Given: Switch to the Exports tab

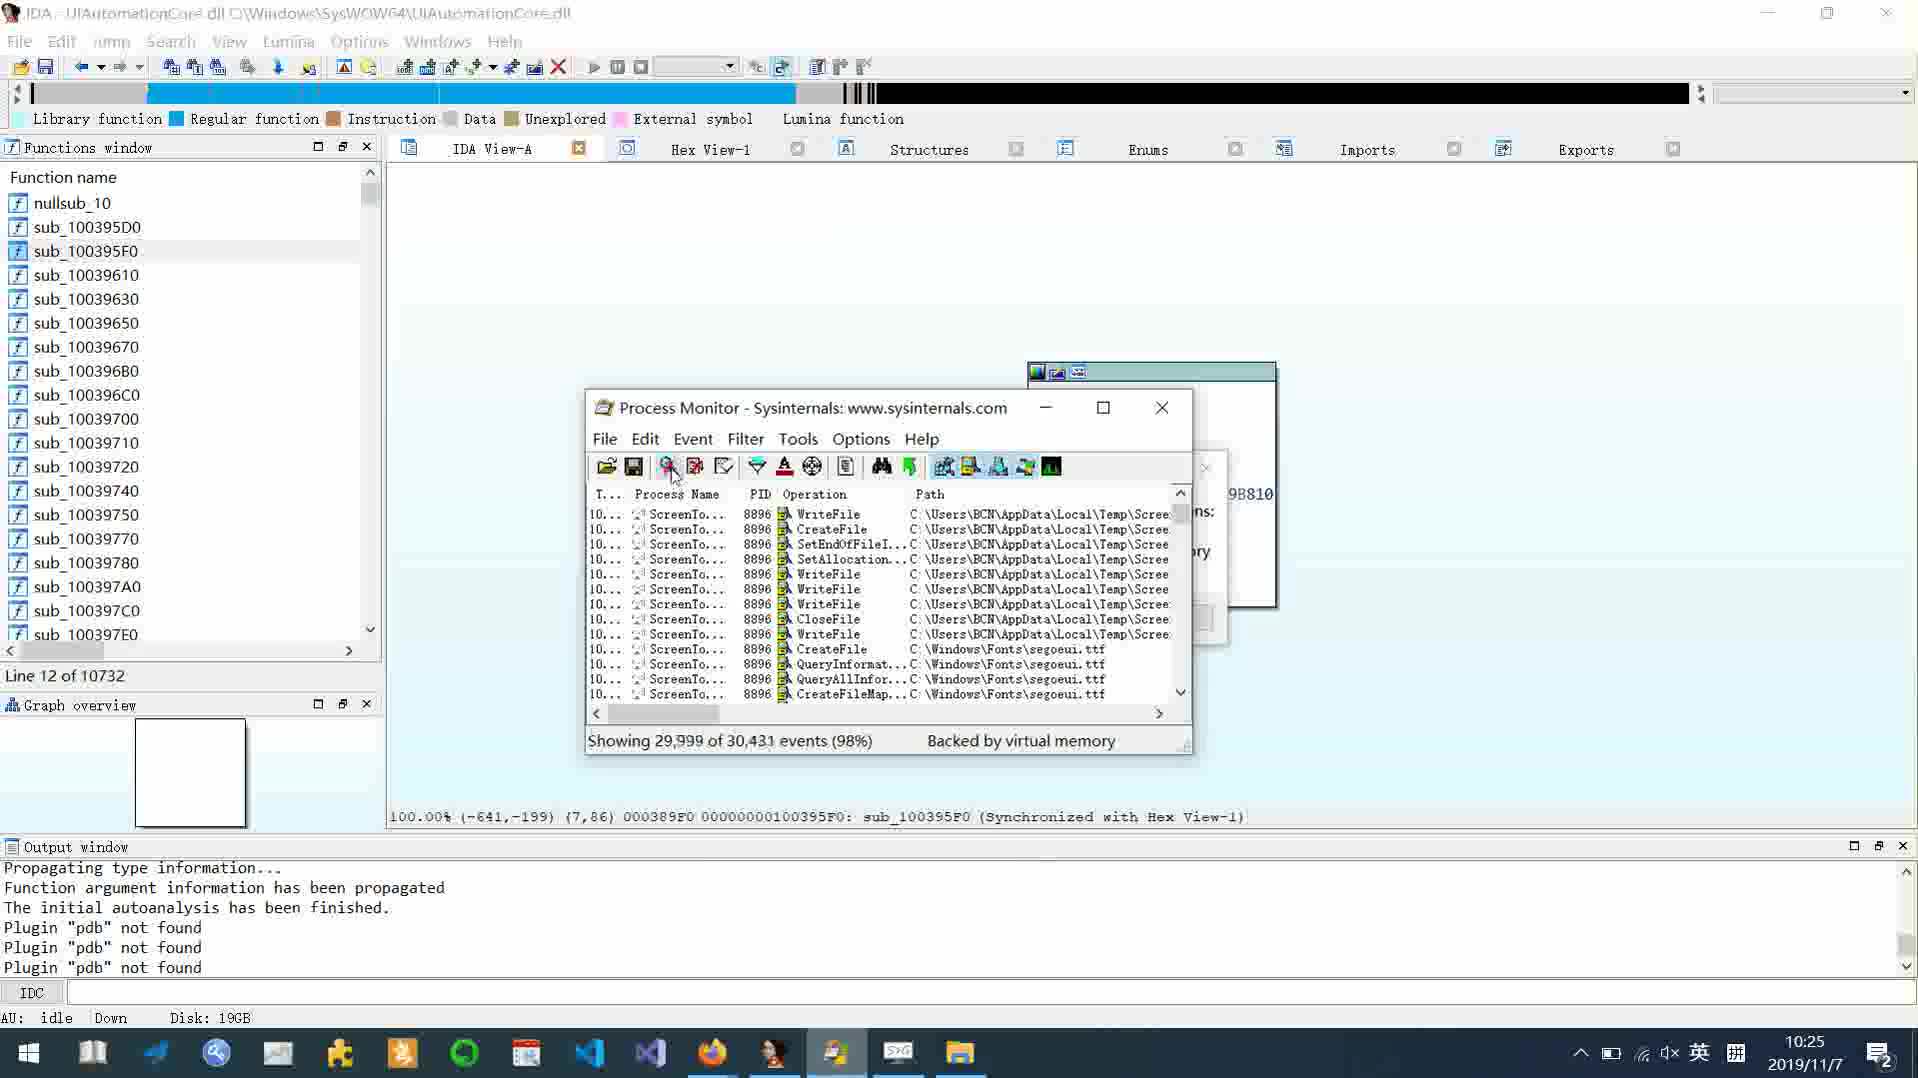Looking at the screenshot, I should (x=1586, y=149).
